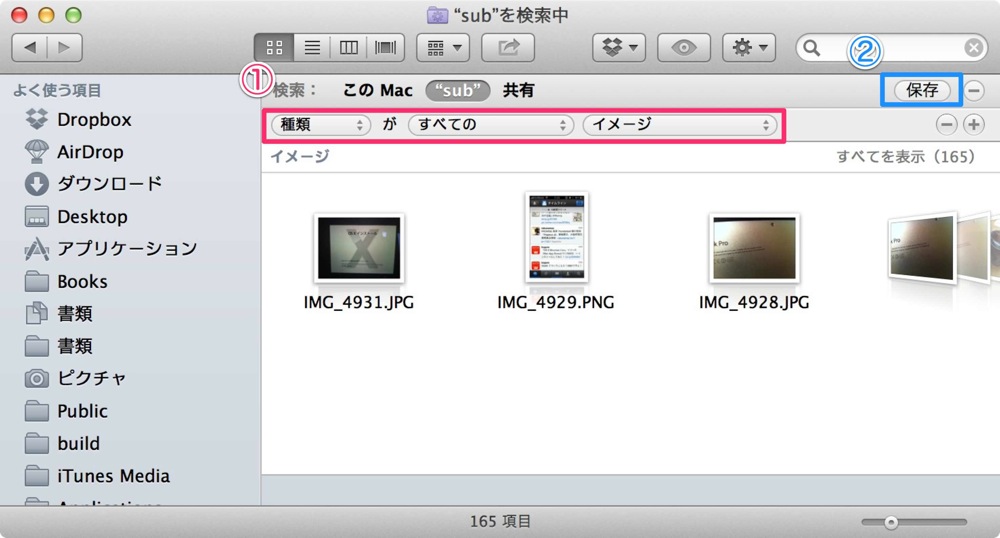Go back with the back arrow button

[x=29, y=47]
